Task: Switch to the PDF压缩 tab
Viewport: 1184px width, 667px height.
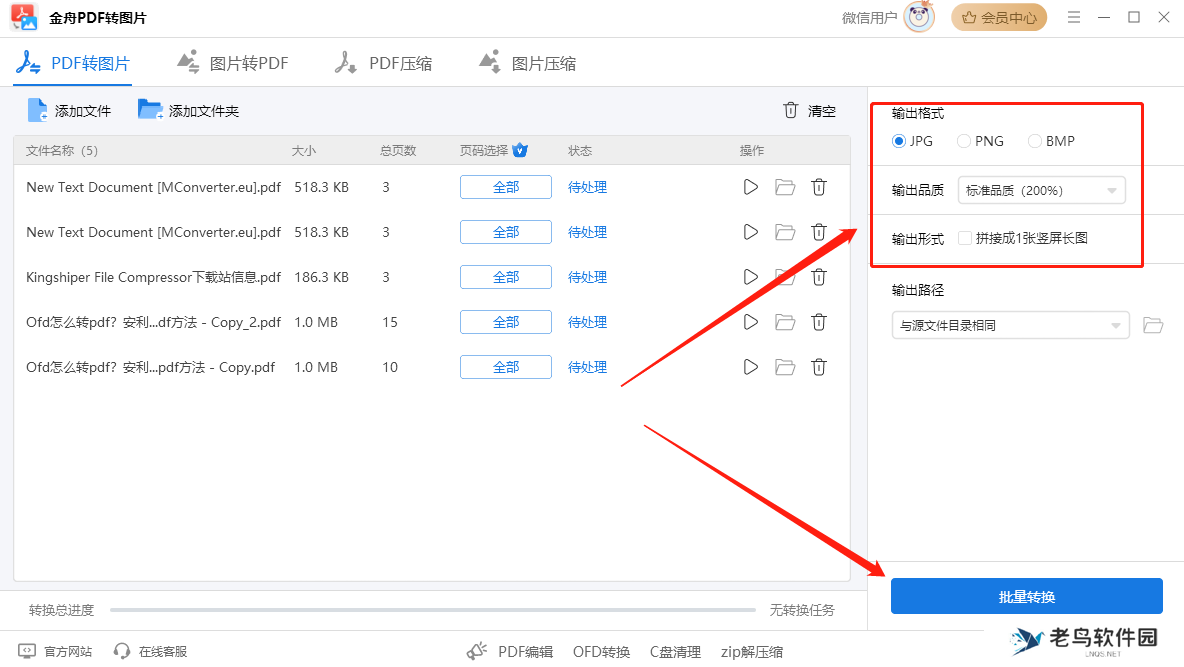Action: pyautogui.click(x=385, y=62)
